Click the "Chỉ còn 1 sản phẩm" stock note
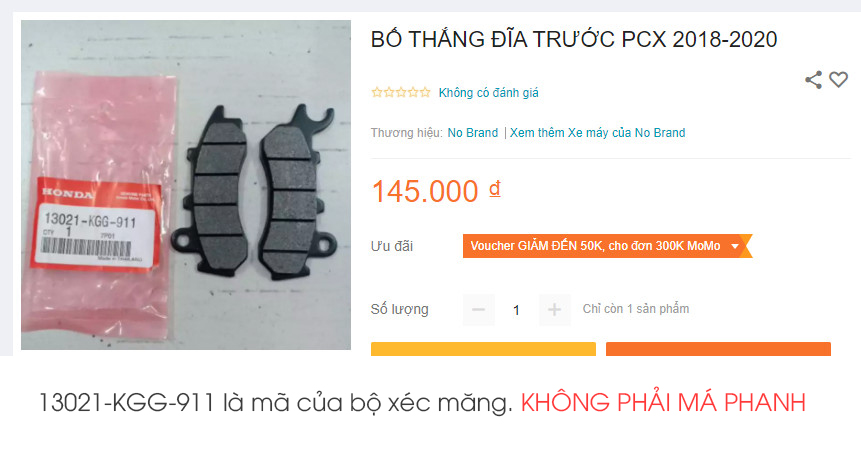 (636, 309)
